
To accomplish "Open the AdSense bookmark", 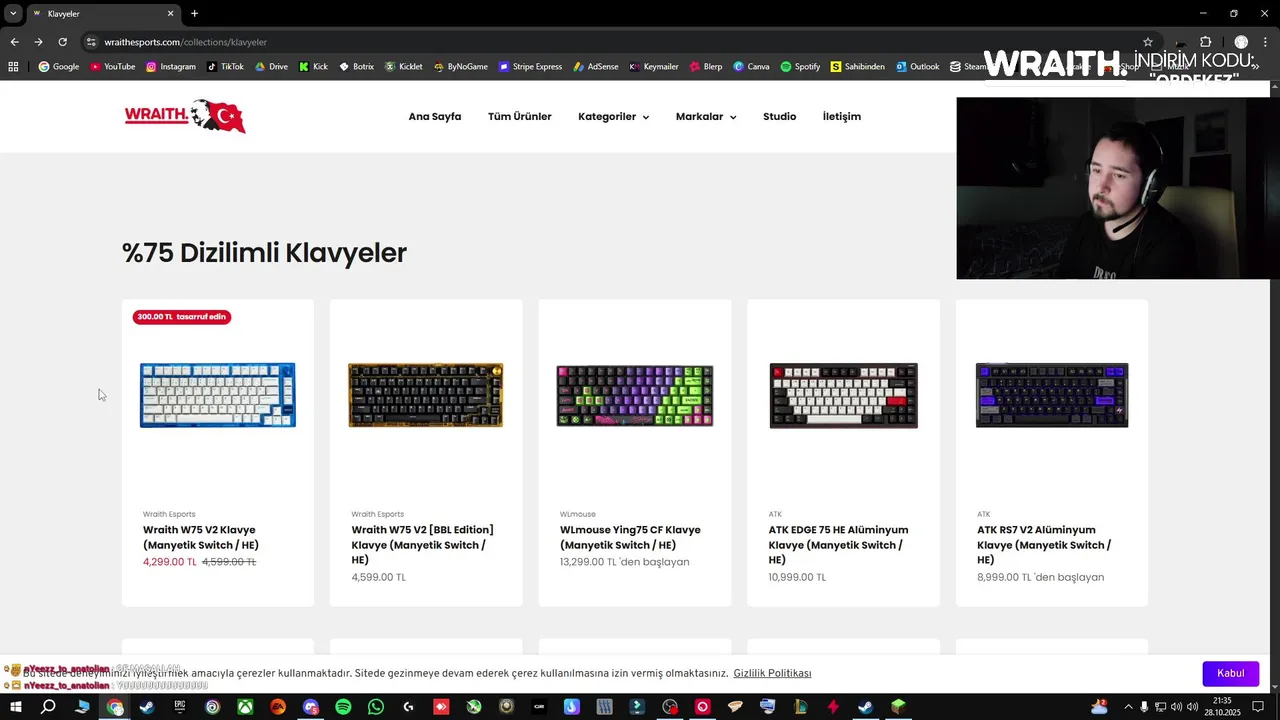I will tap(596, 67).
